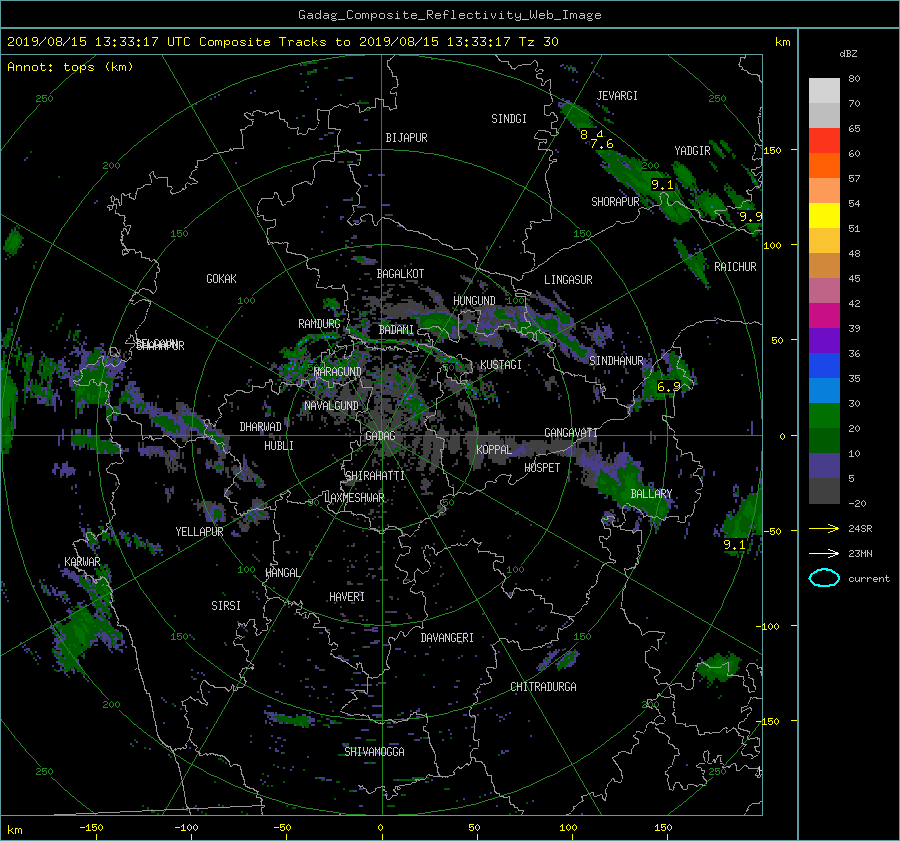
Task: Click the Gadag_Composite_Reflectivity_Web_Image title
Action: [x=449, y=15]
